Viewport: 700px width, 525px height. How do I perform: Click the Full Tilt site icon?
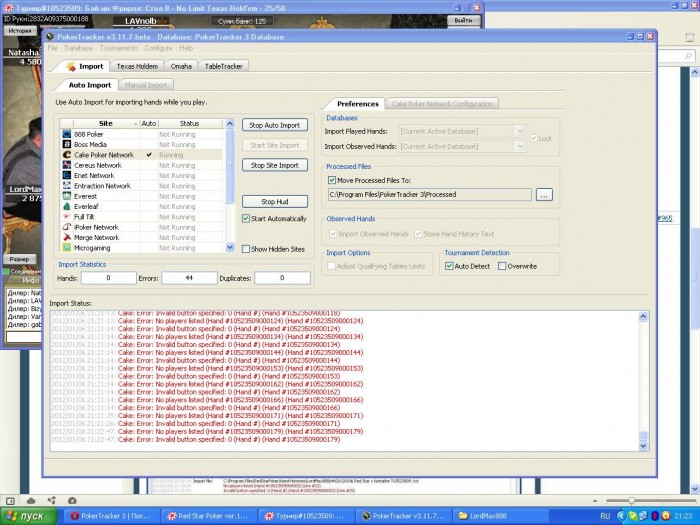click(x=67, y=217)
